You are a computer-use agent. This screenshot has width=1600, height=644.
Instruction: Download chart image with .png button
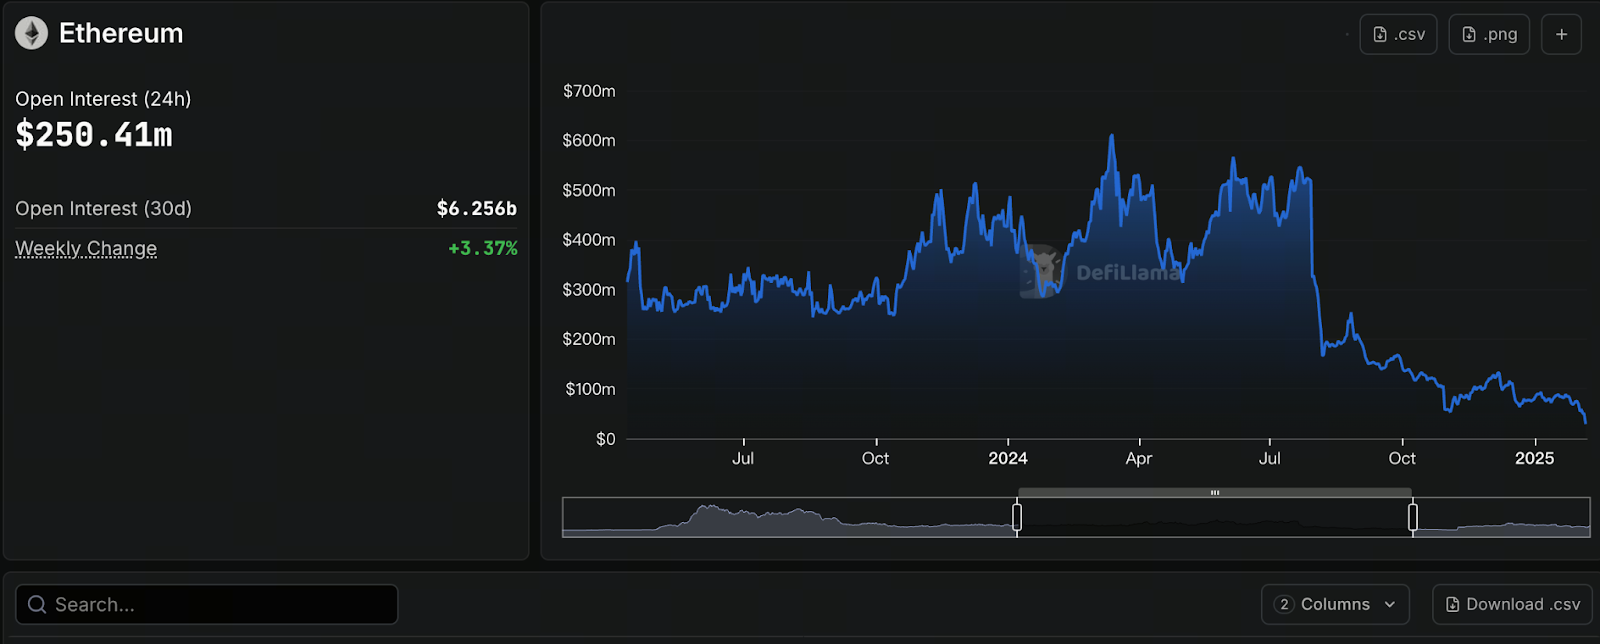[x=1489, y=34]
